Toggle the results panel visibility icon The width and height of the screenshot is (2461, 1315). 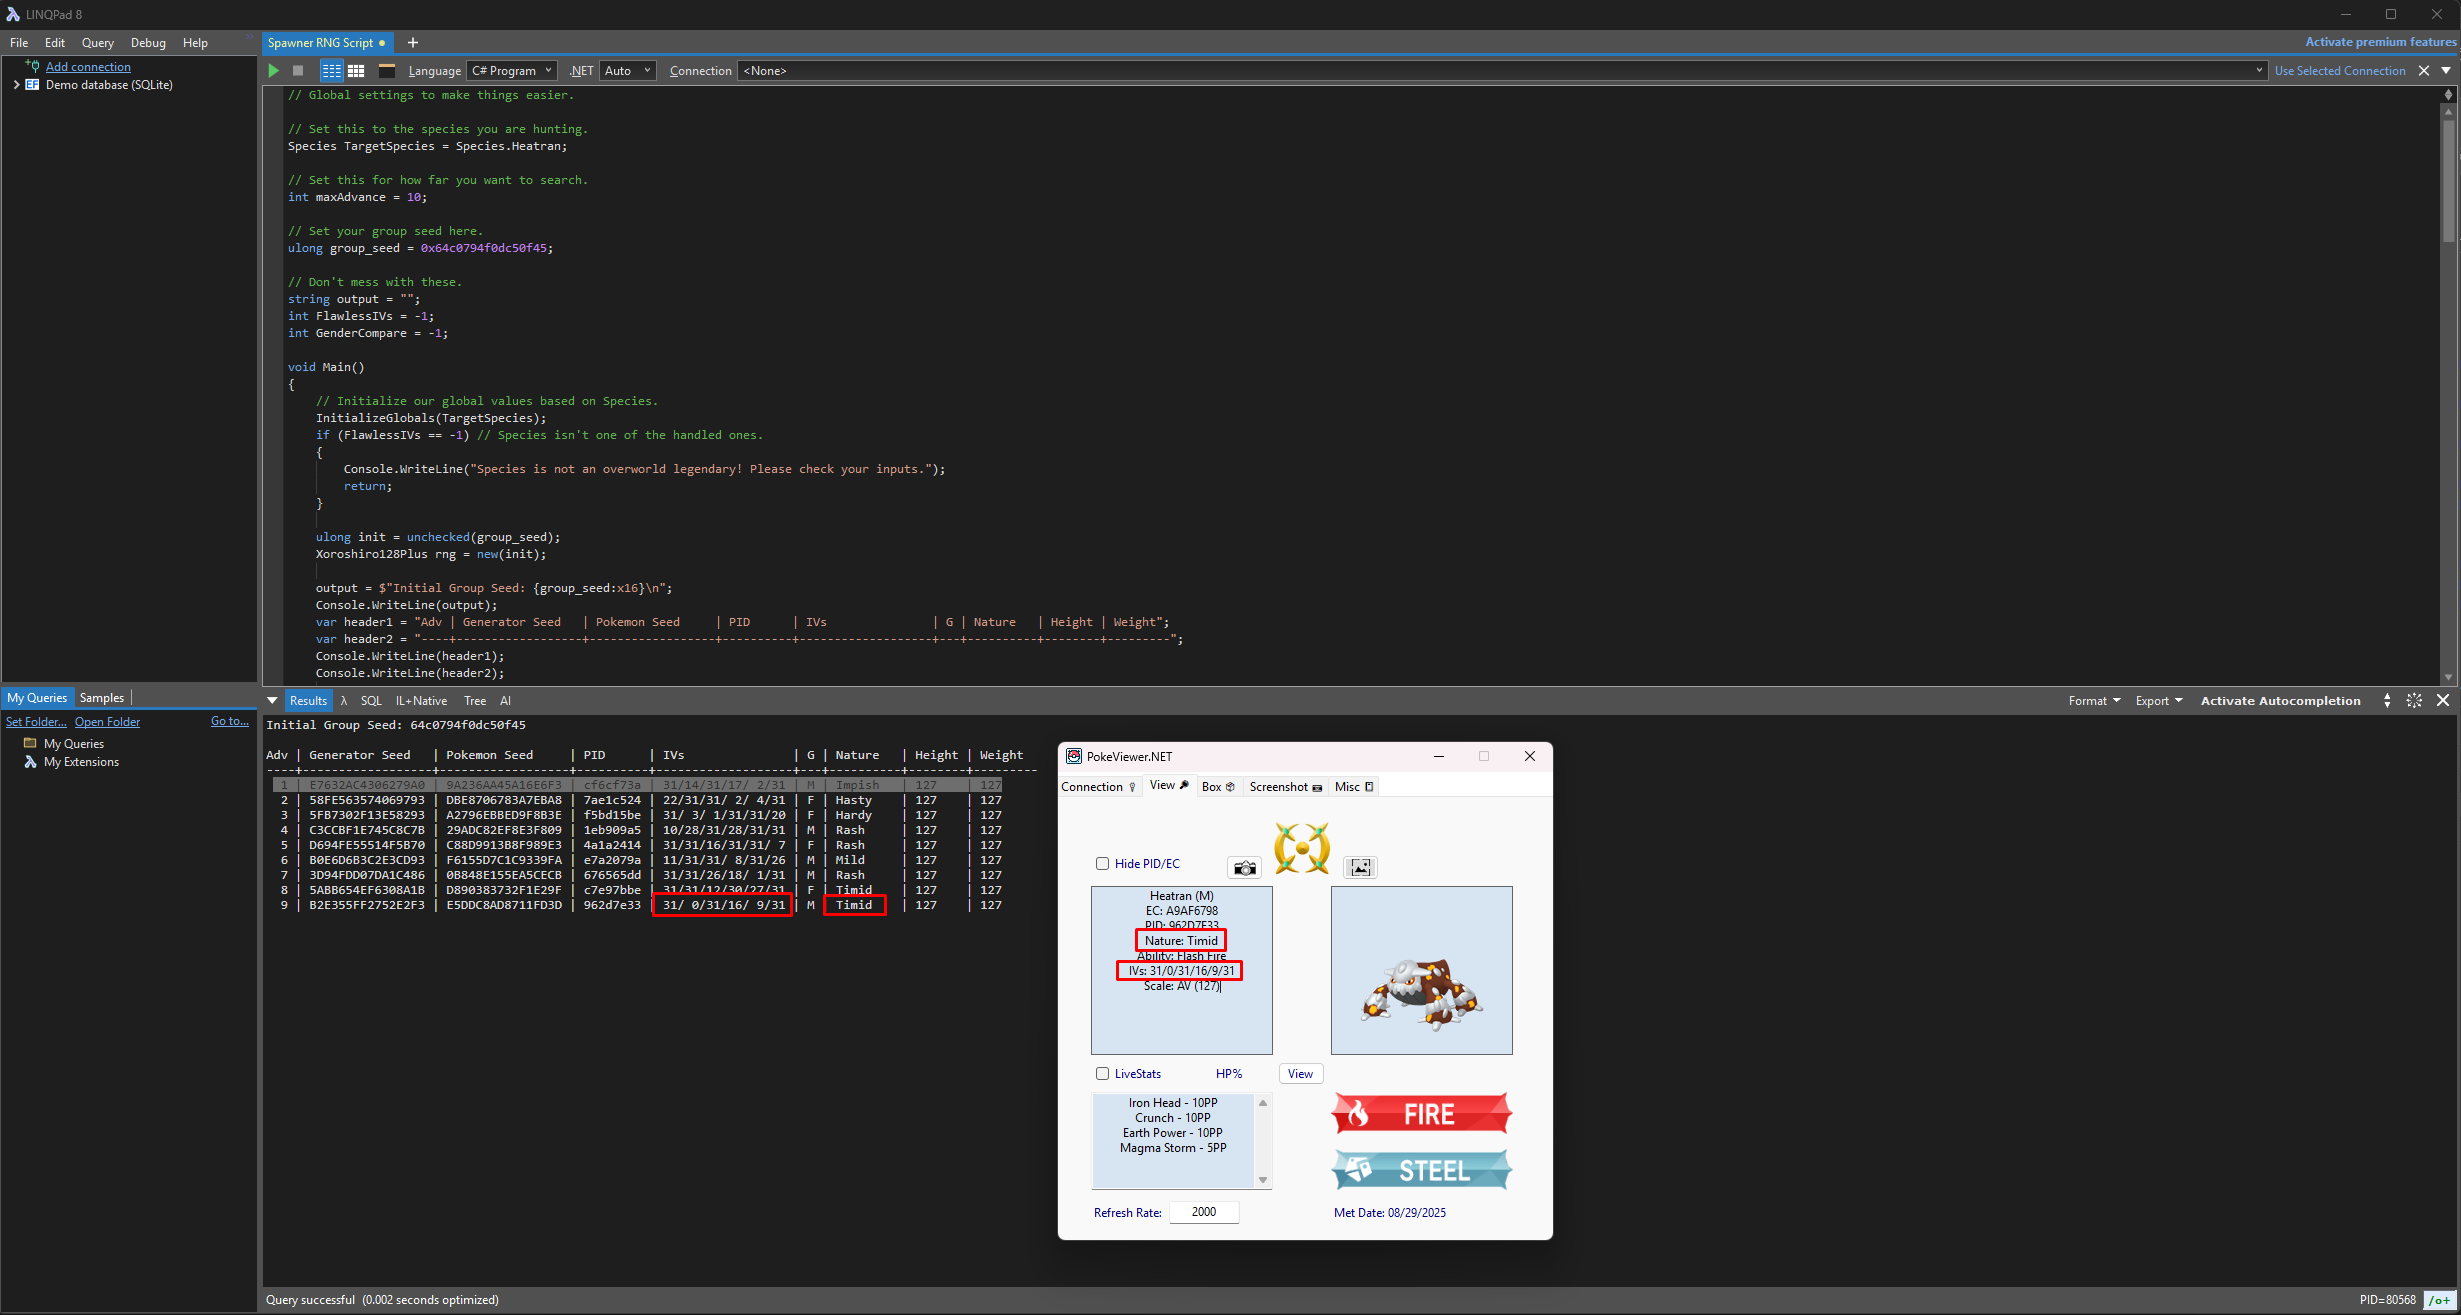coord(387,71)
